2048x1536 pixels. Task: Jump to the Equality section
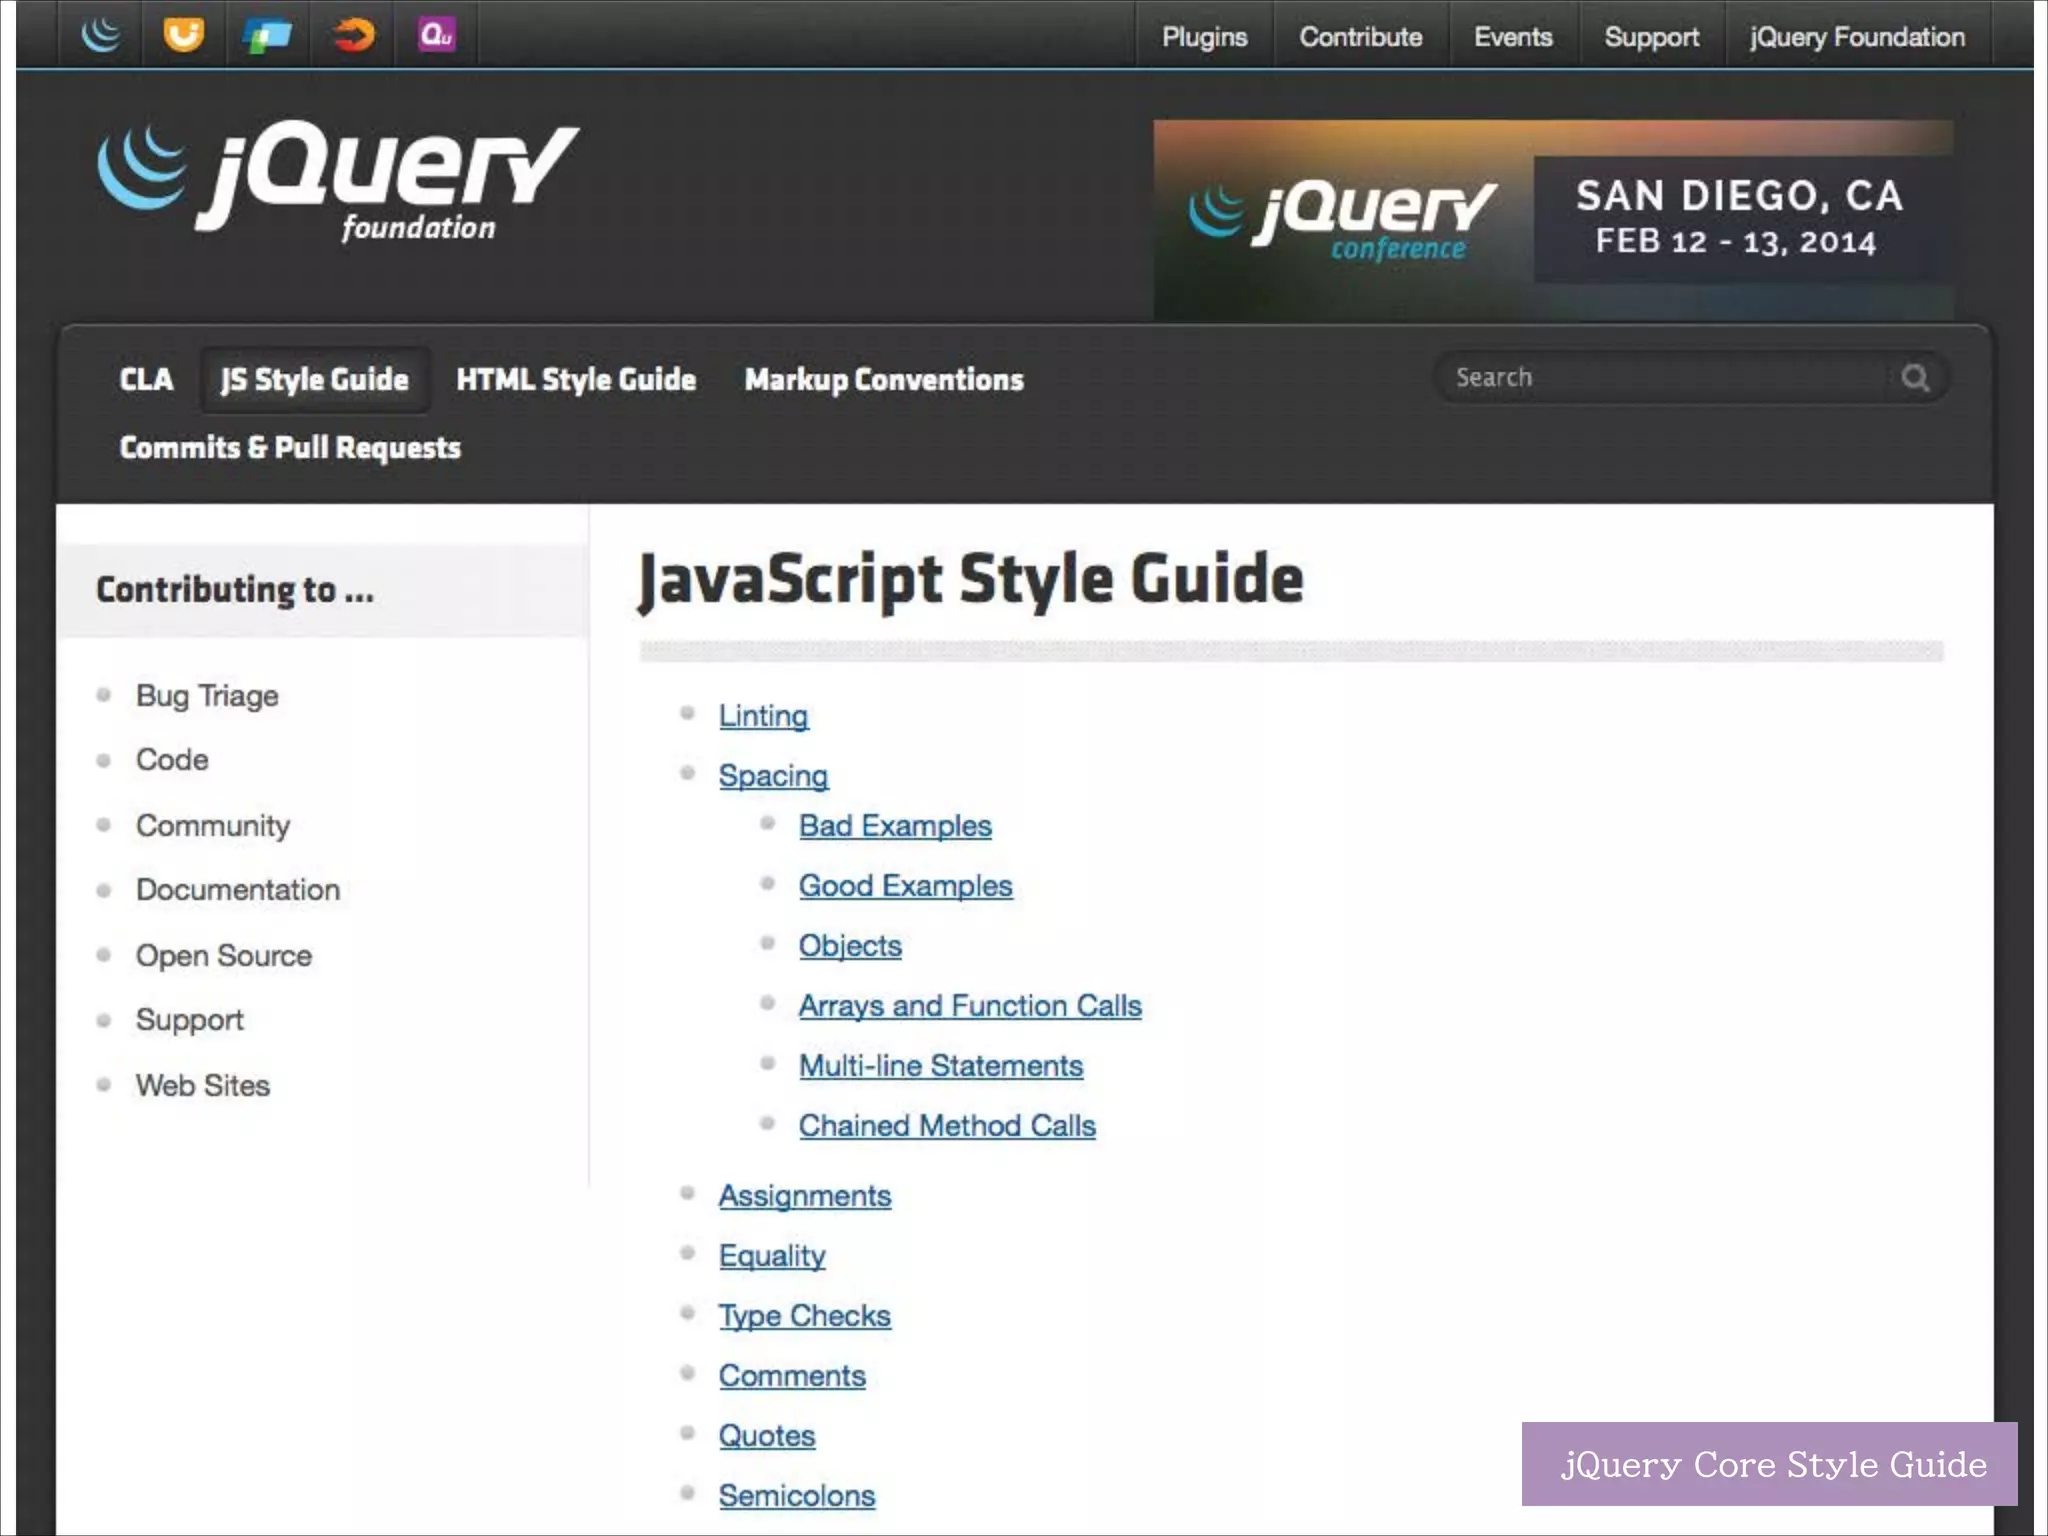pyautogui.click(x=772, y=1256)
